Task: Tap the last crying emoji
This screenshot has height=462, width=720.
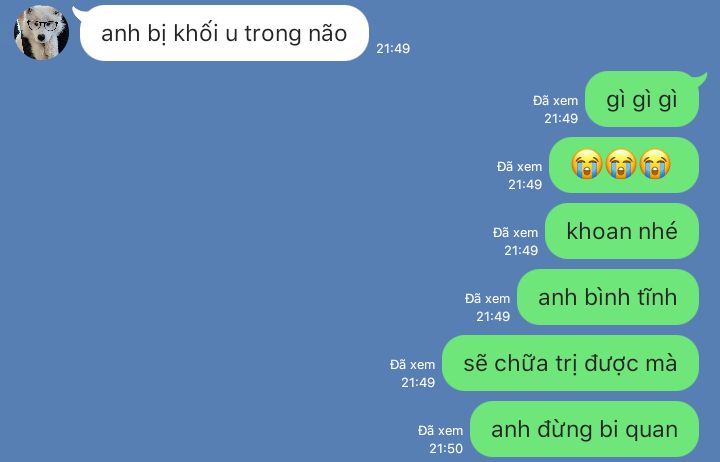Action: 655,164
